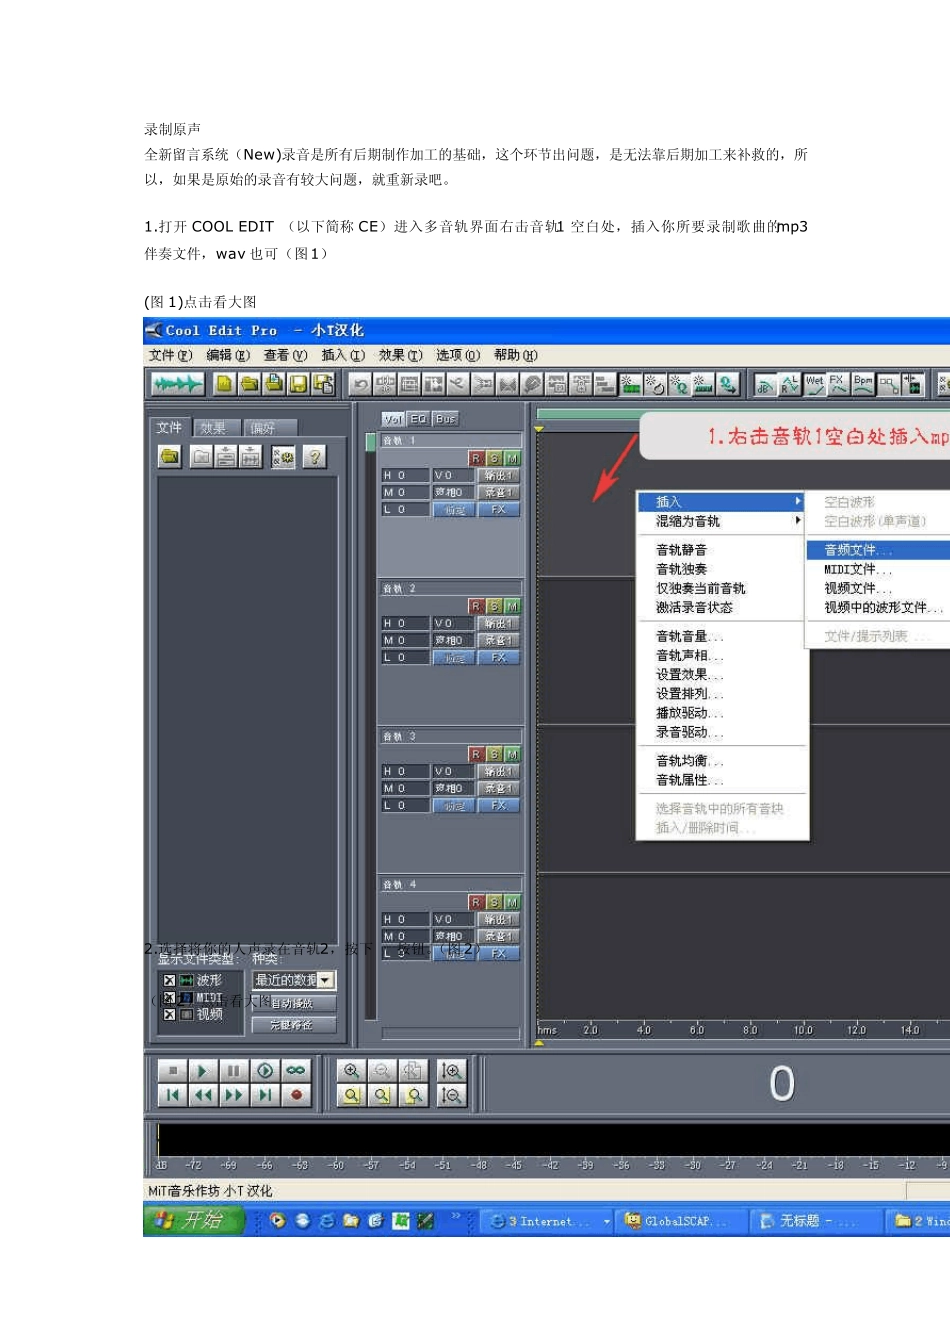Open track 2 输出1 output selector
The image size is (950, 1344).
[x=498, y=623]
